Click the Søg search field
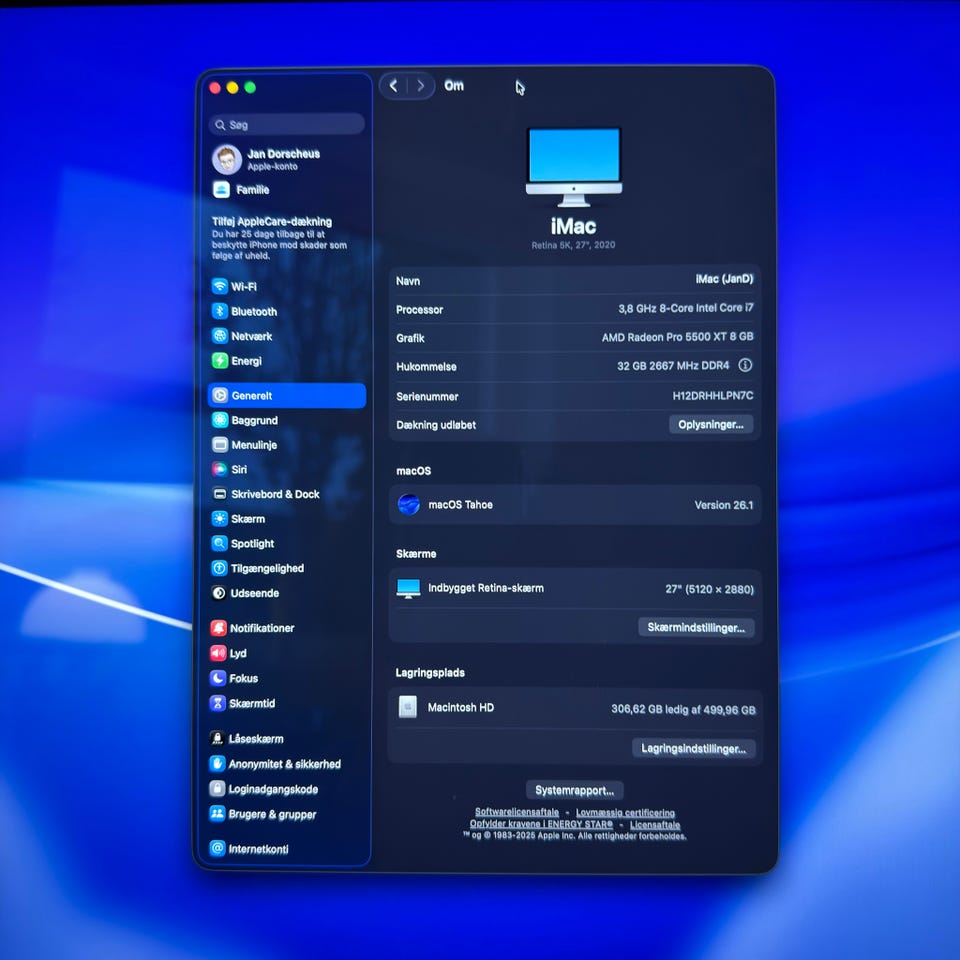 tap(287, 124)
